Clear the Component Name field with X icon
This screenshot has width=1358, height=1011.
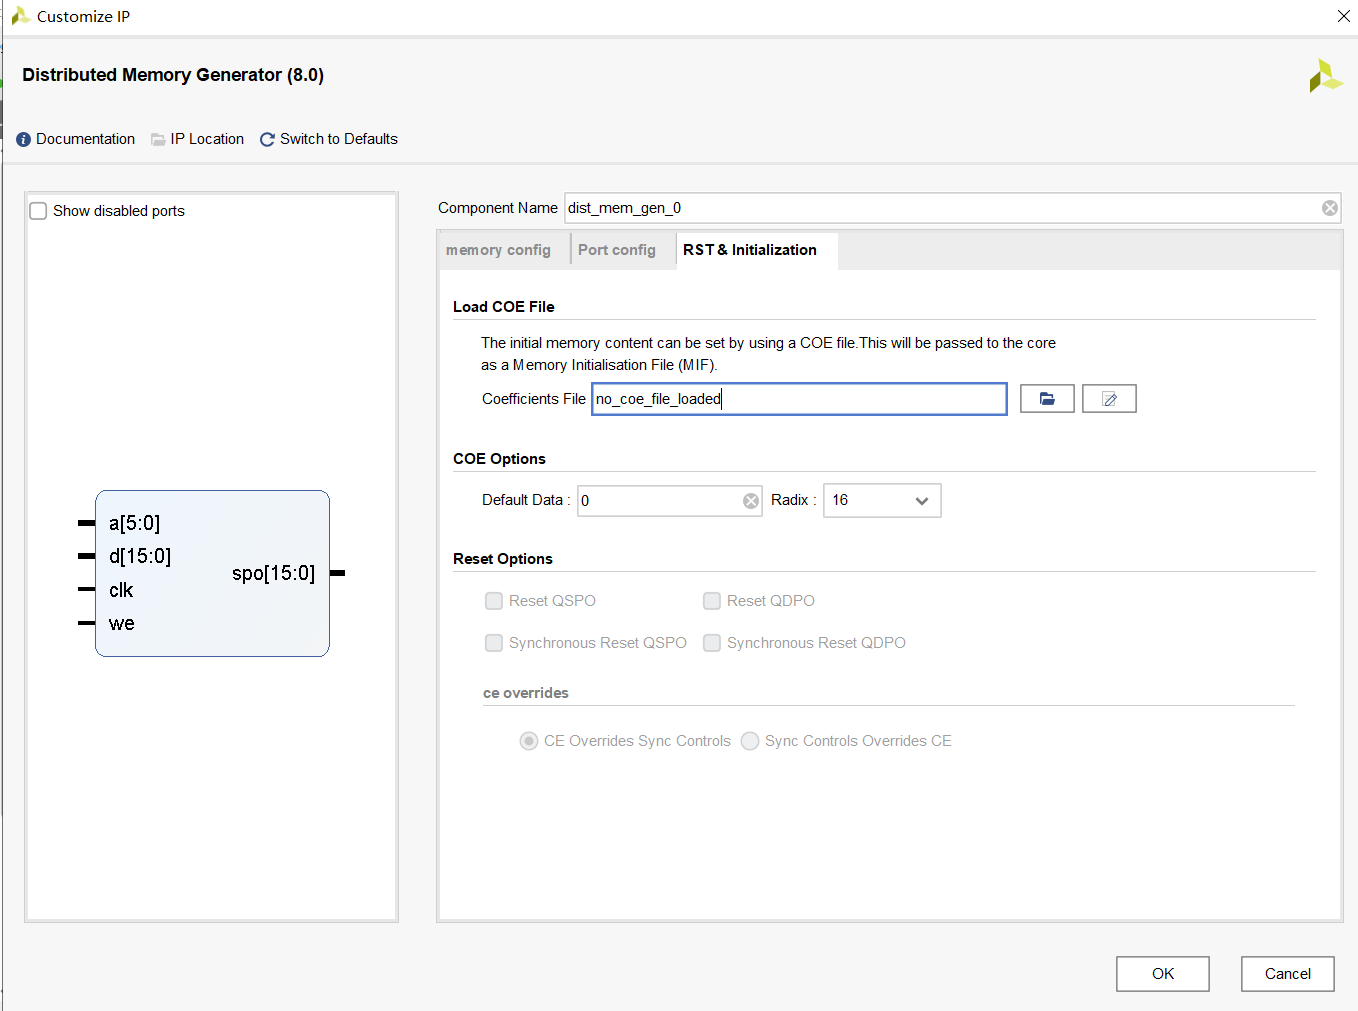point(1329,208)
